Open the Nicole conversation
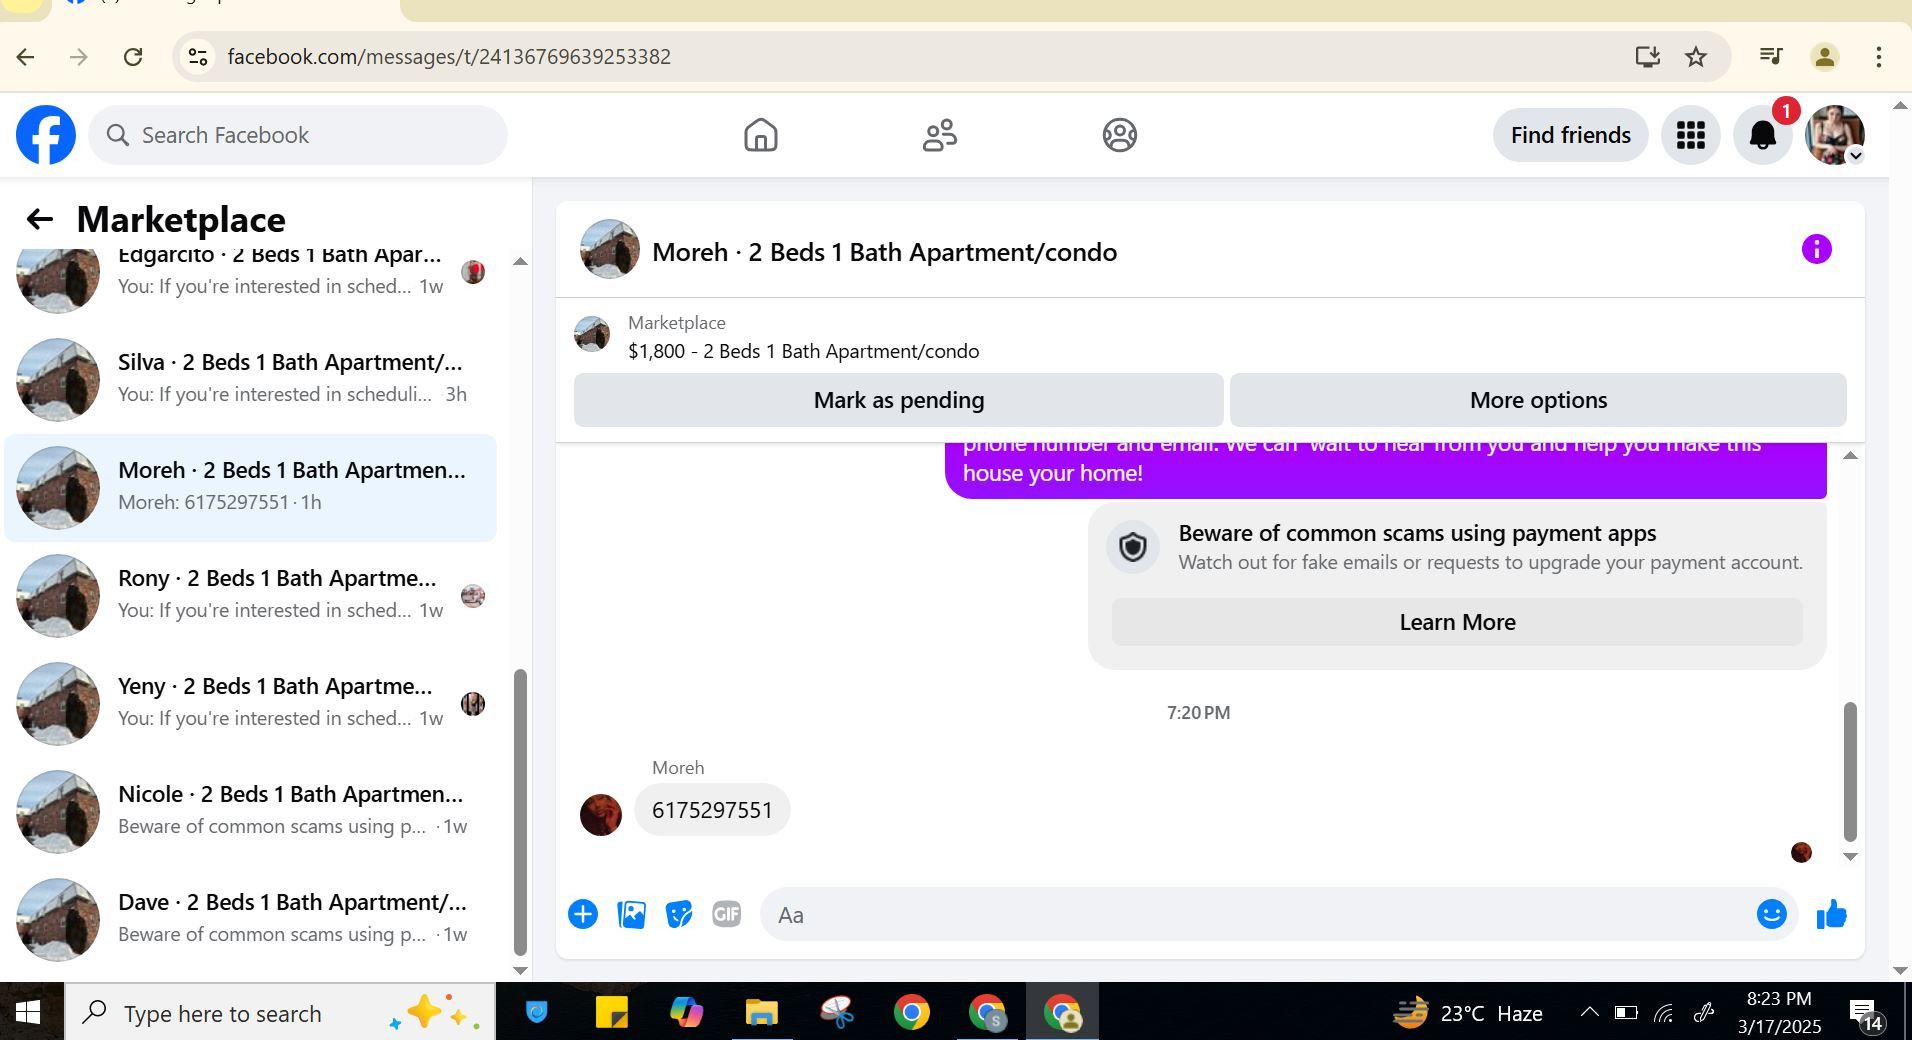The height and width of the screenshot is (1040, 1912). tap(251, 811)
